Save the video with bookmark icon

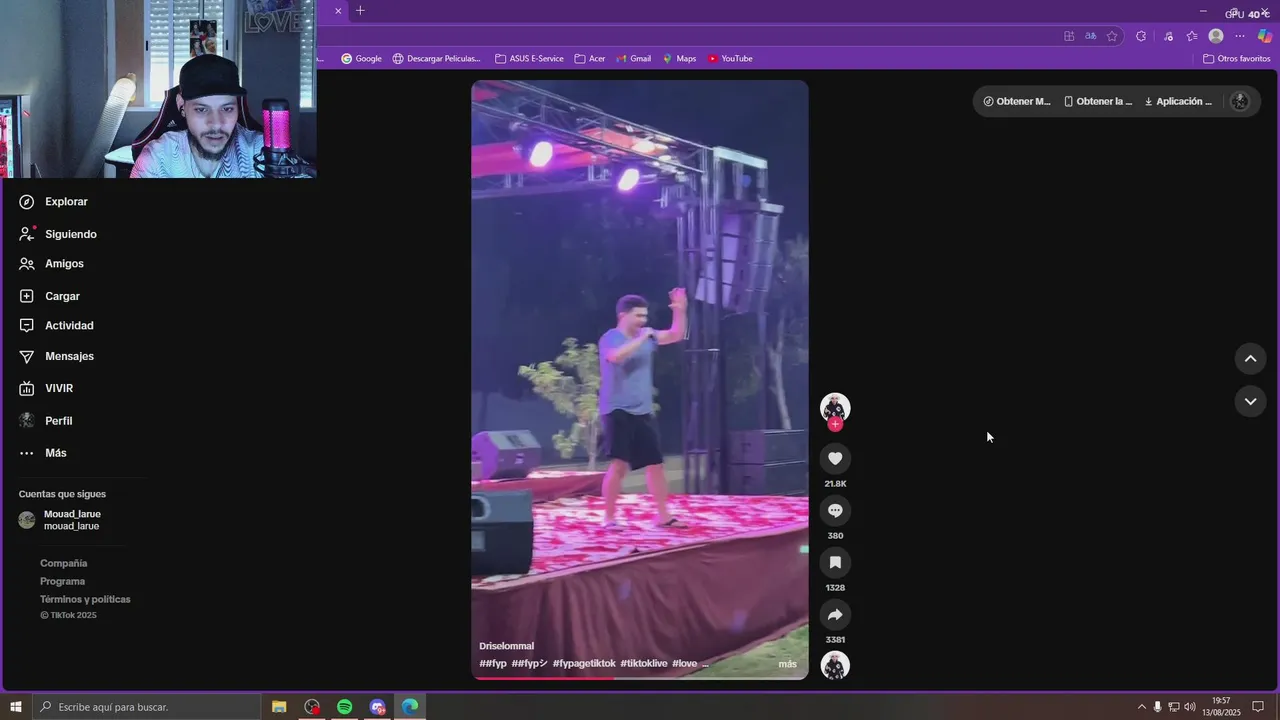coord(835,562)
